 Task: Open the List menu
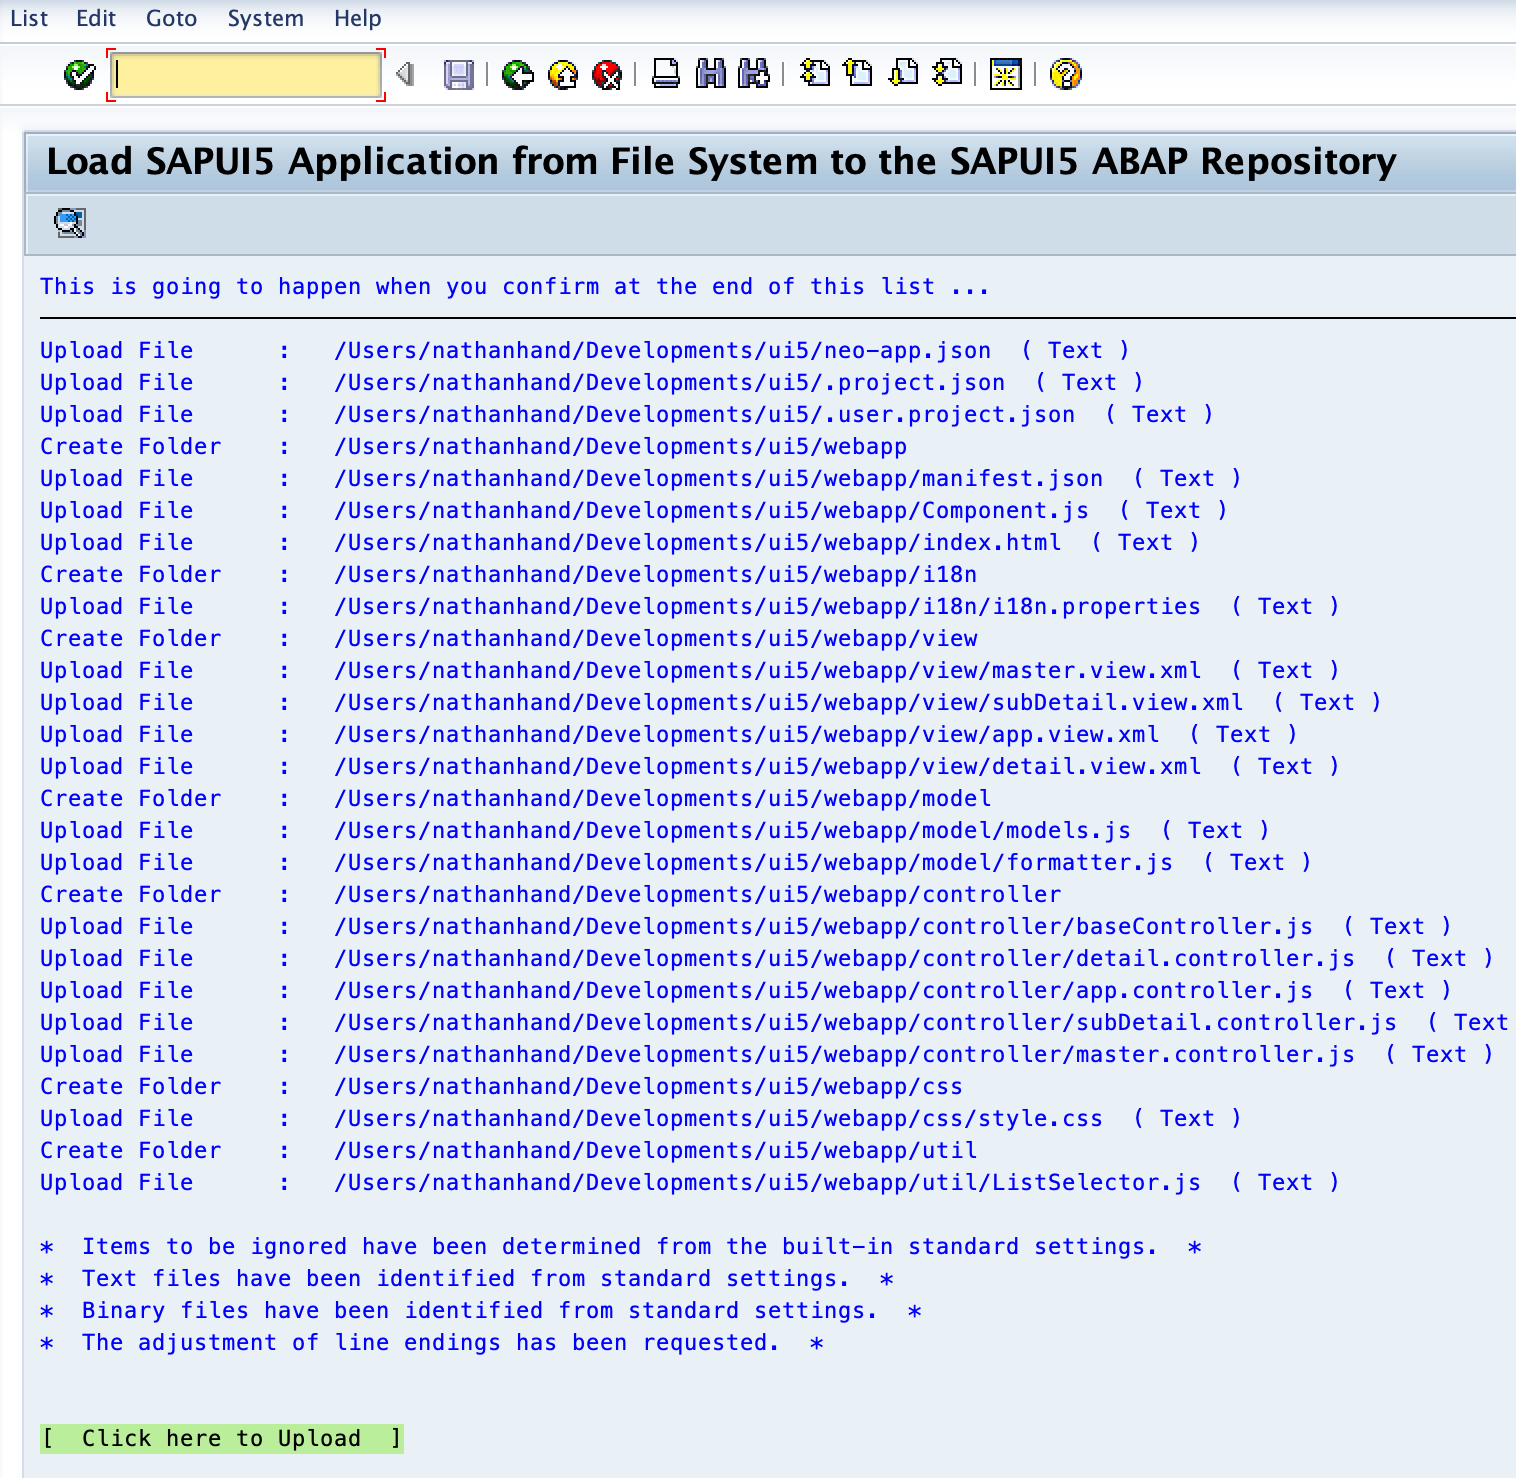(x=29, y=18)
